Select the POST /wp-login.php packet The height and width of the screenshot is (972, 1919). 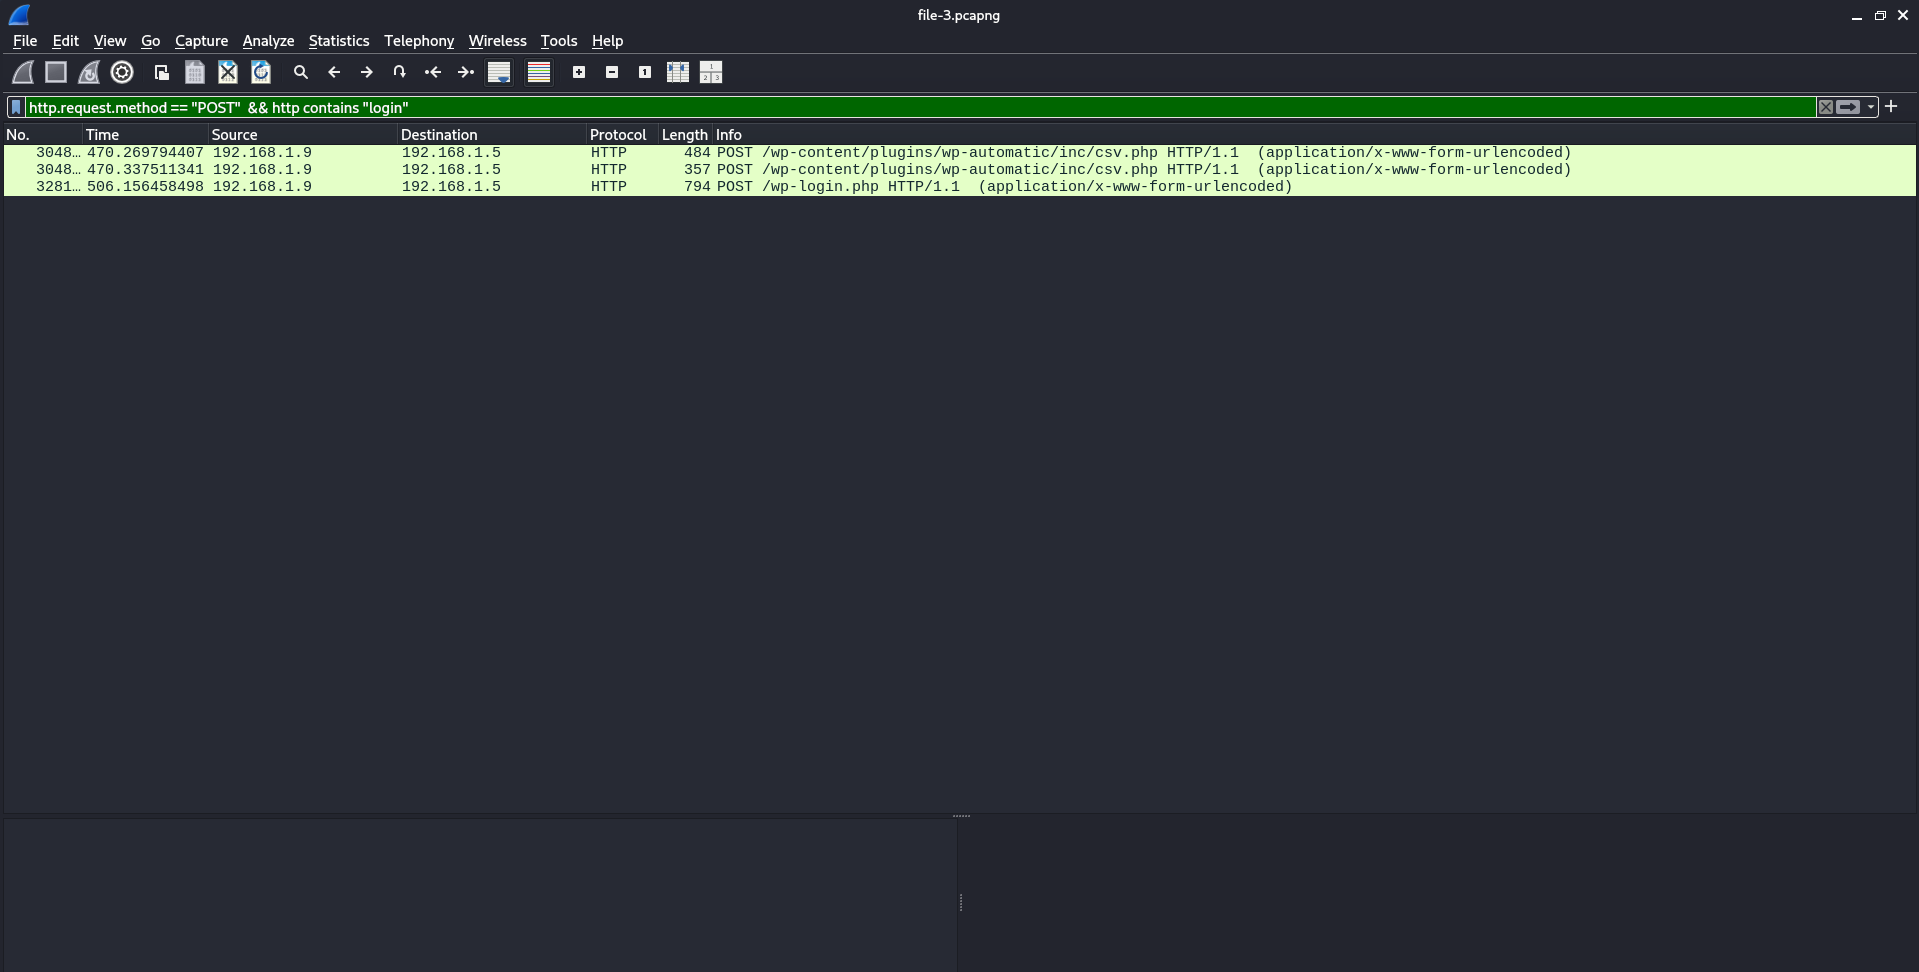pyautogui.click(x=960, y=187)
